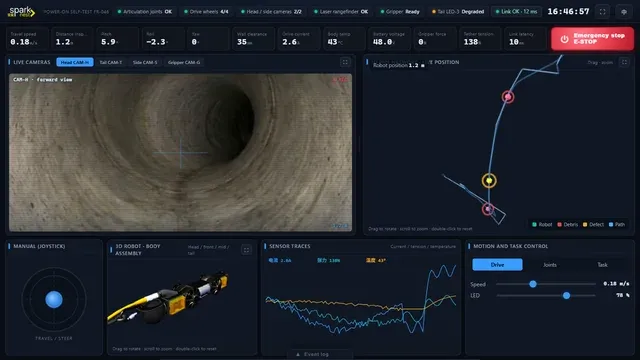Click the LED brightness slider handle

point(566,295)
